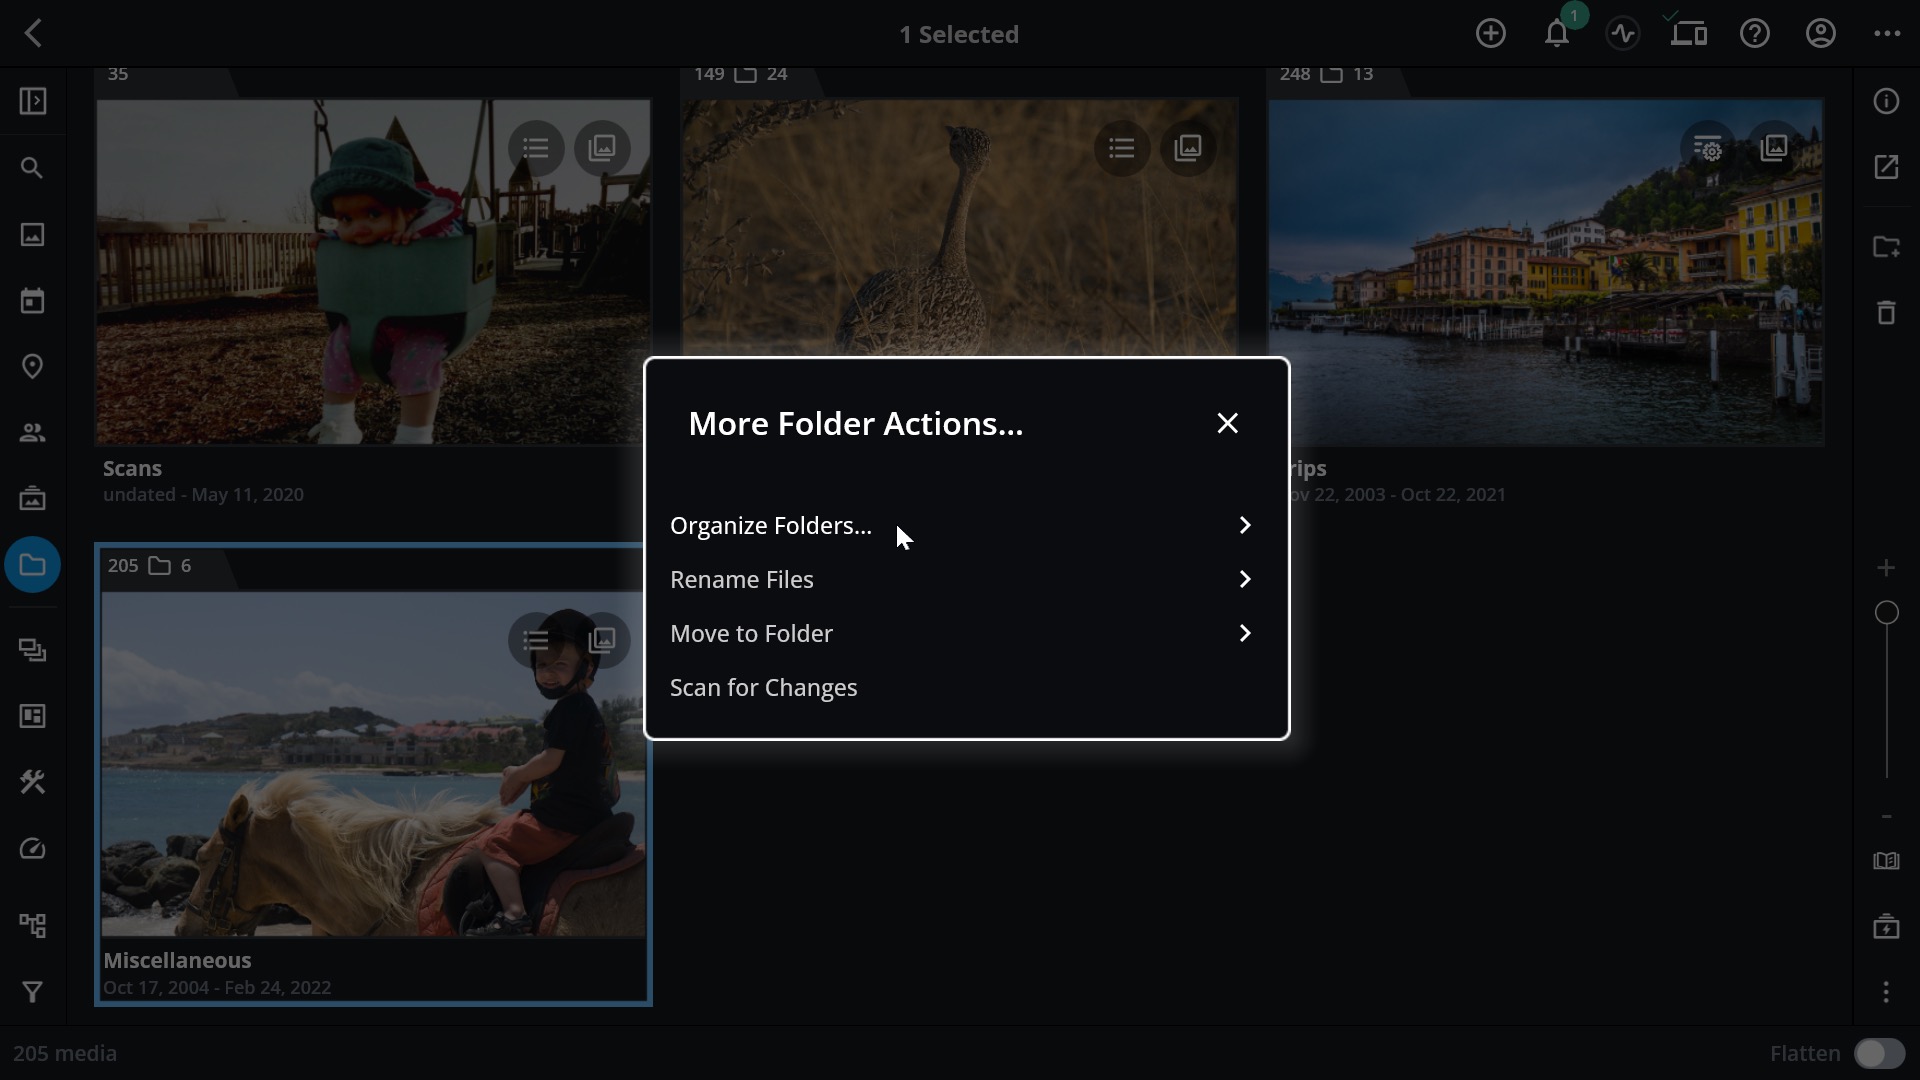Expand the Rename Files submenu chevron
This screenshot has width=1920, height=1080.
click(x=1245, y=580)
